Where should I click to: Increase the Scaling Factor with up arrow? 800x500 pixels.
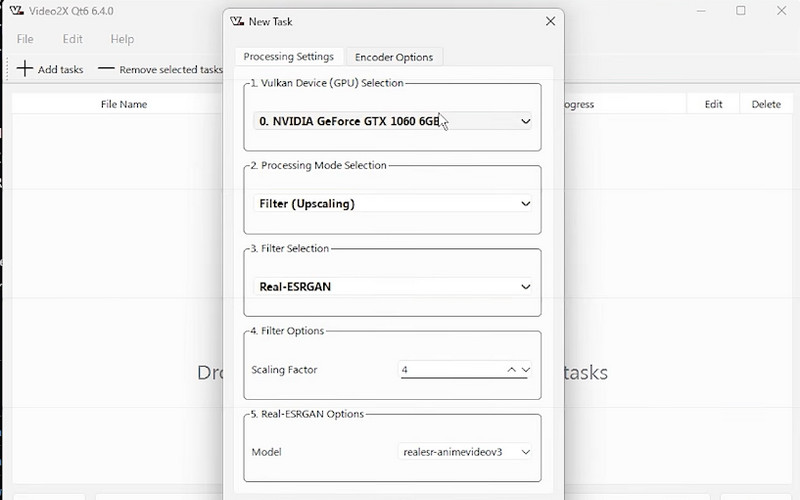tap(512, 369)
